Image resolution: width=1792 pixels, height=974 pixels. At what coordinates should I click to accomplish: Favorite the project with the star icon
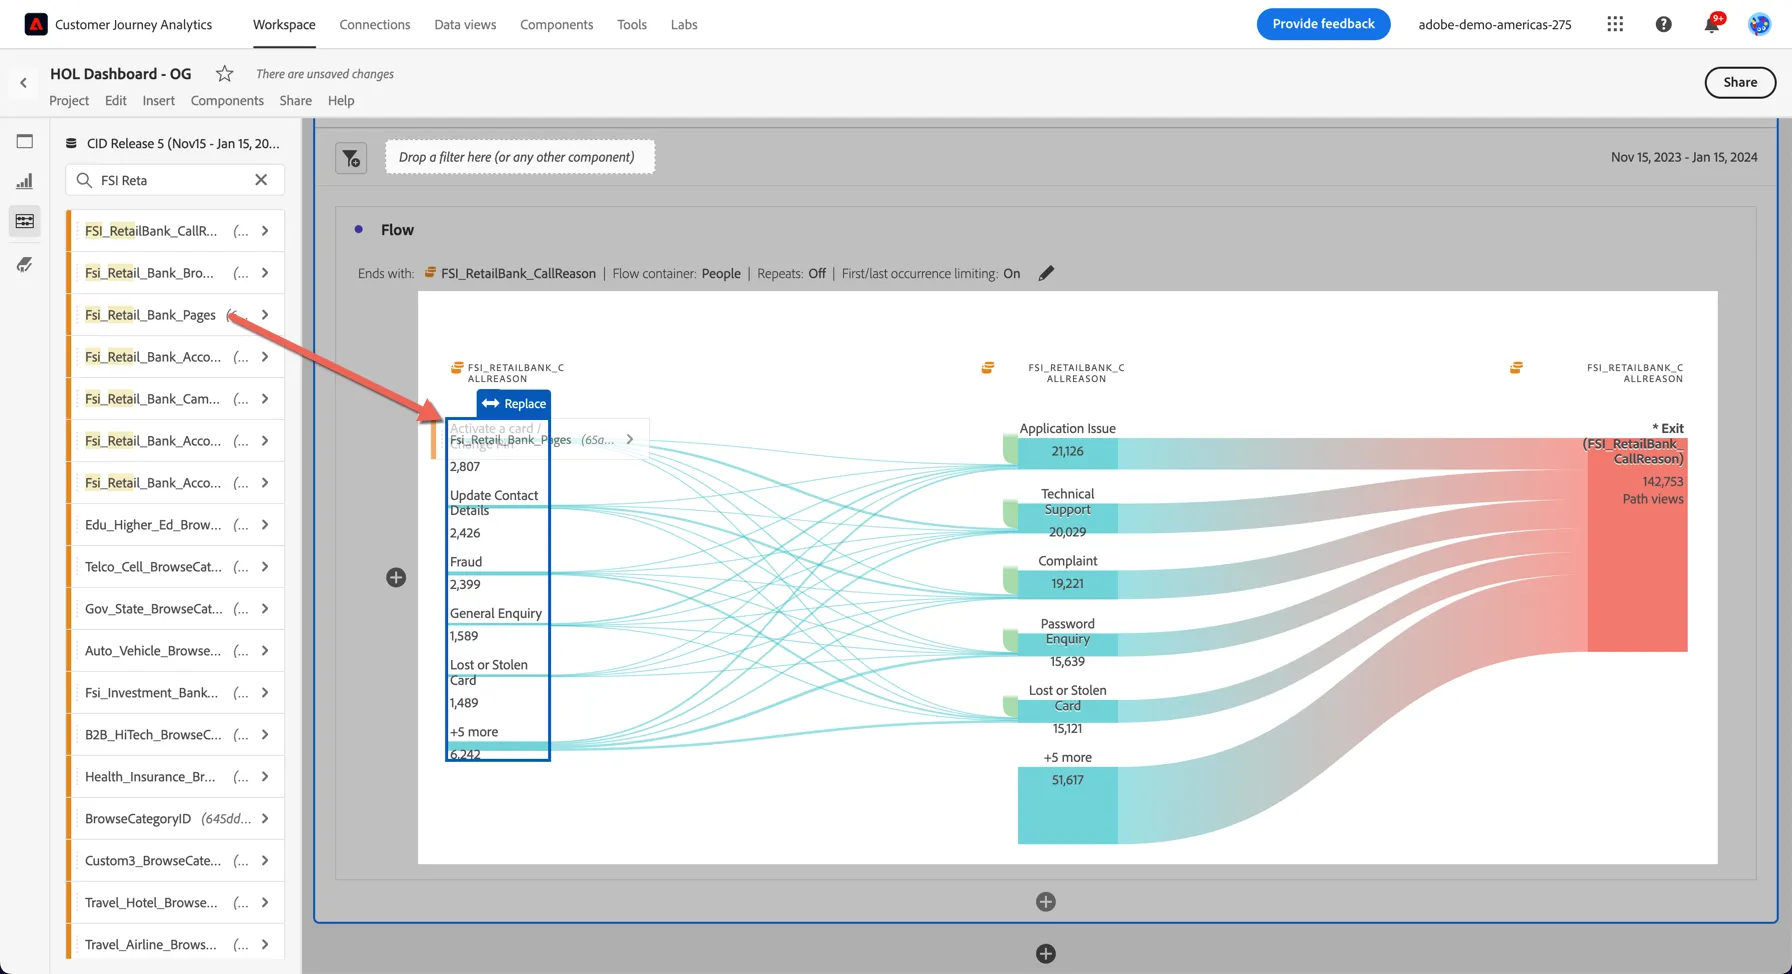pos(224,74)
